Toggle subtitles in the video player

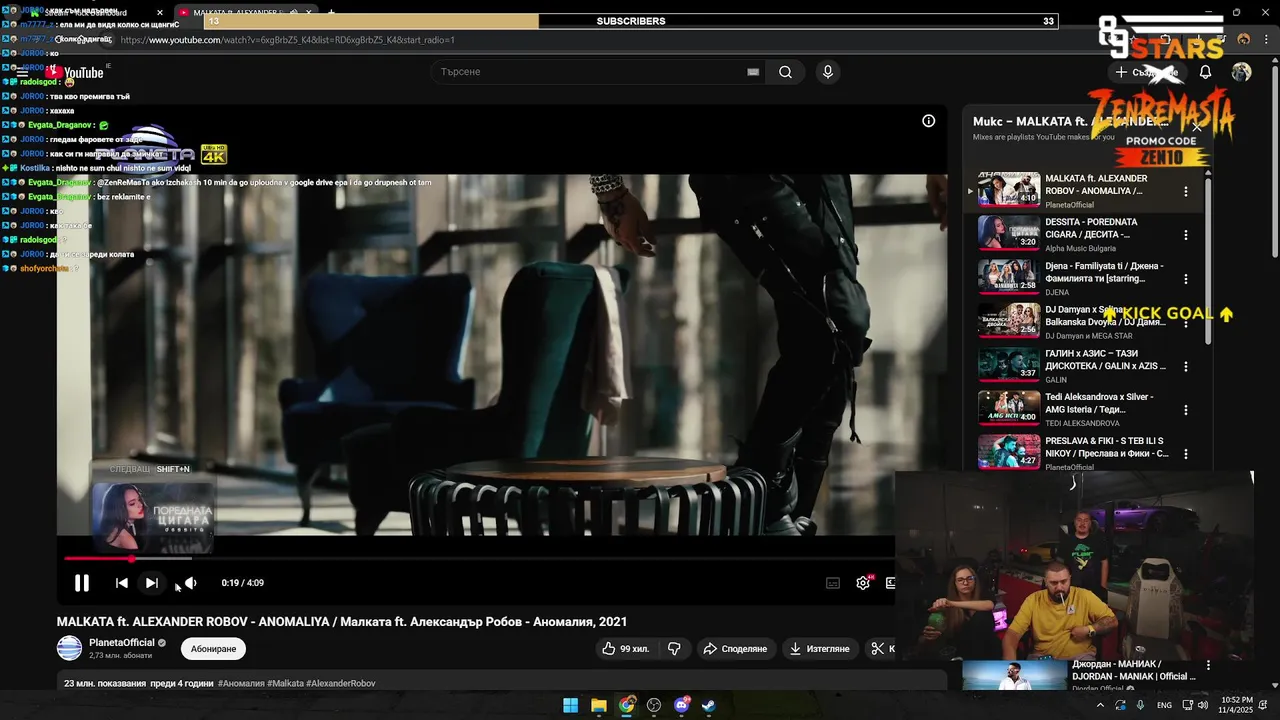click(833, 583)
